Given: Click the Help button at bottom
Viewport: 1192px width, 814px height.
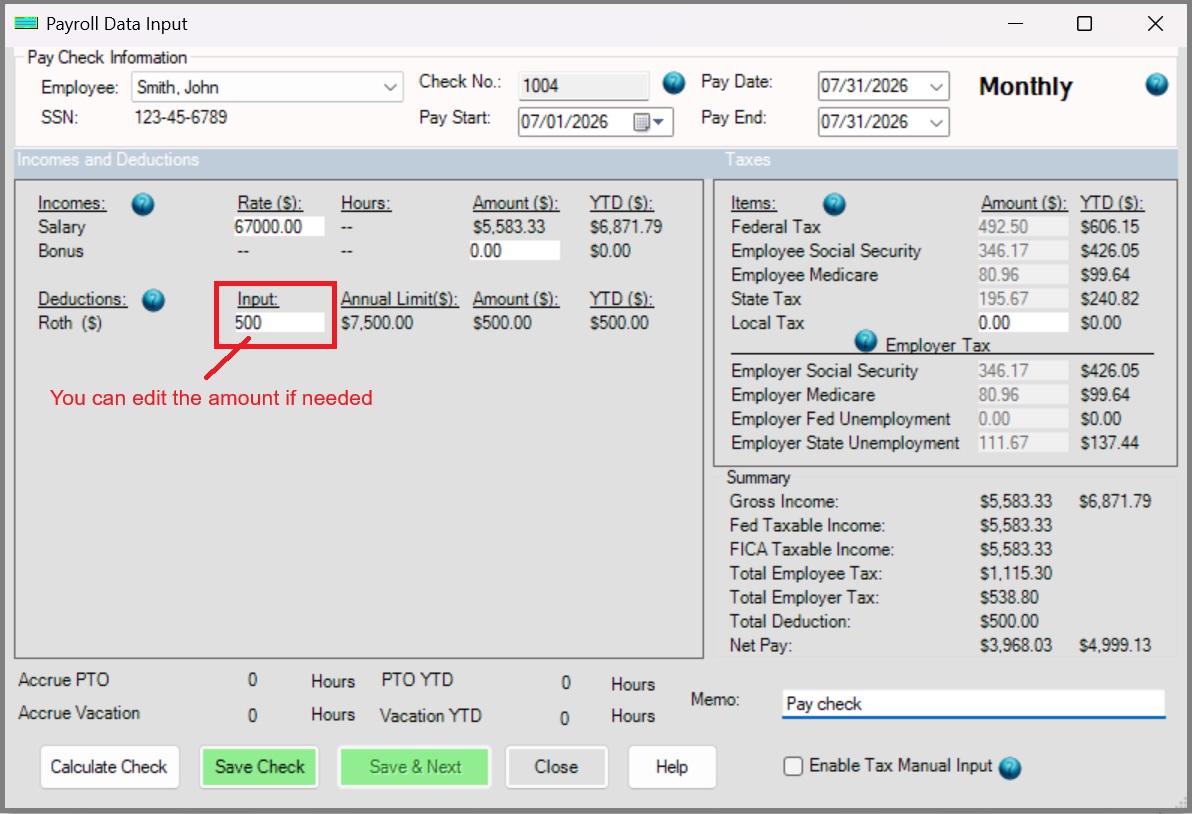Looking at the screenshot, I should [x=672, y=767].
